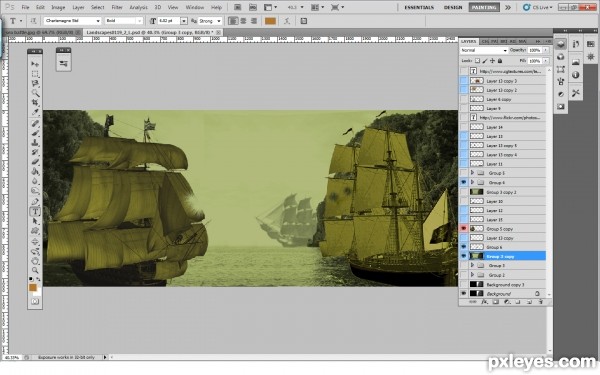
Task: Toggle lock transparent pixels checkbox
Action: coord(477,60)
